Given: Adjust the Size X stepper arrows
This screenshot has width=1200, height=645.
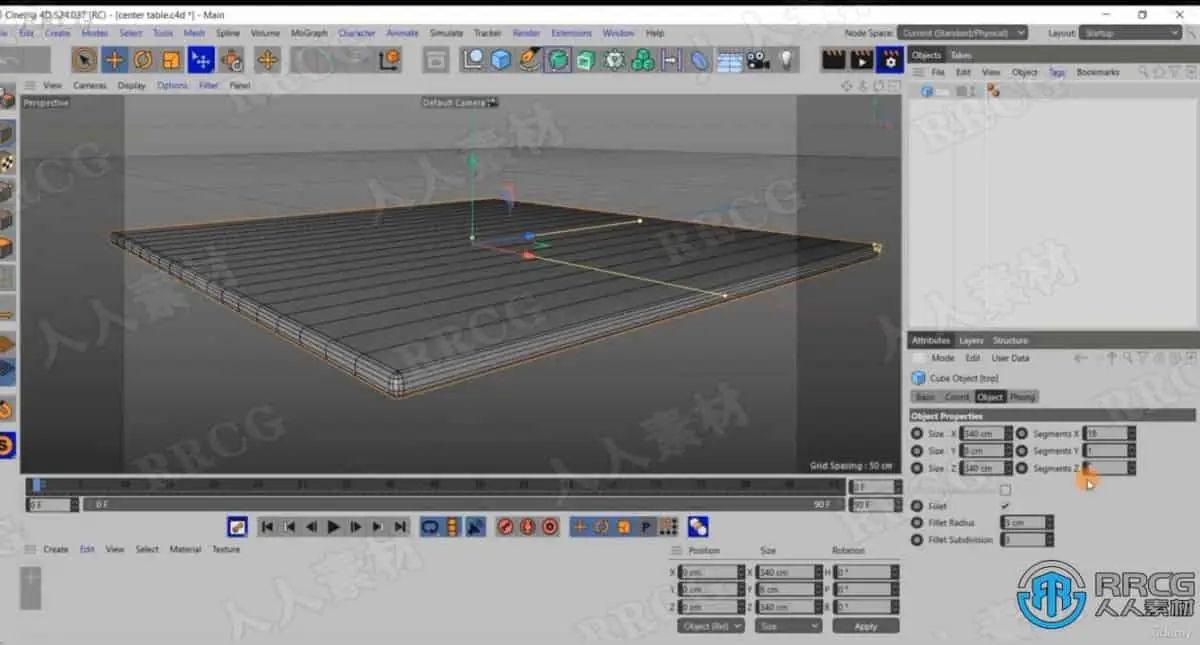Looking at the screenshot, I should click(1008, 434).
